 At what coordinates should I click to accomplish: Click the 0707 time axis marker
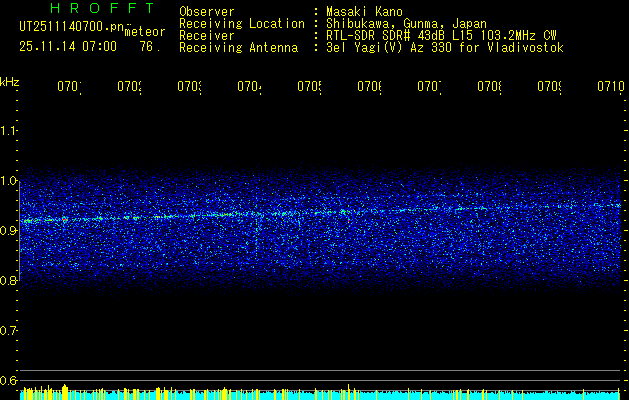tap(430, 86)
